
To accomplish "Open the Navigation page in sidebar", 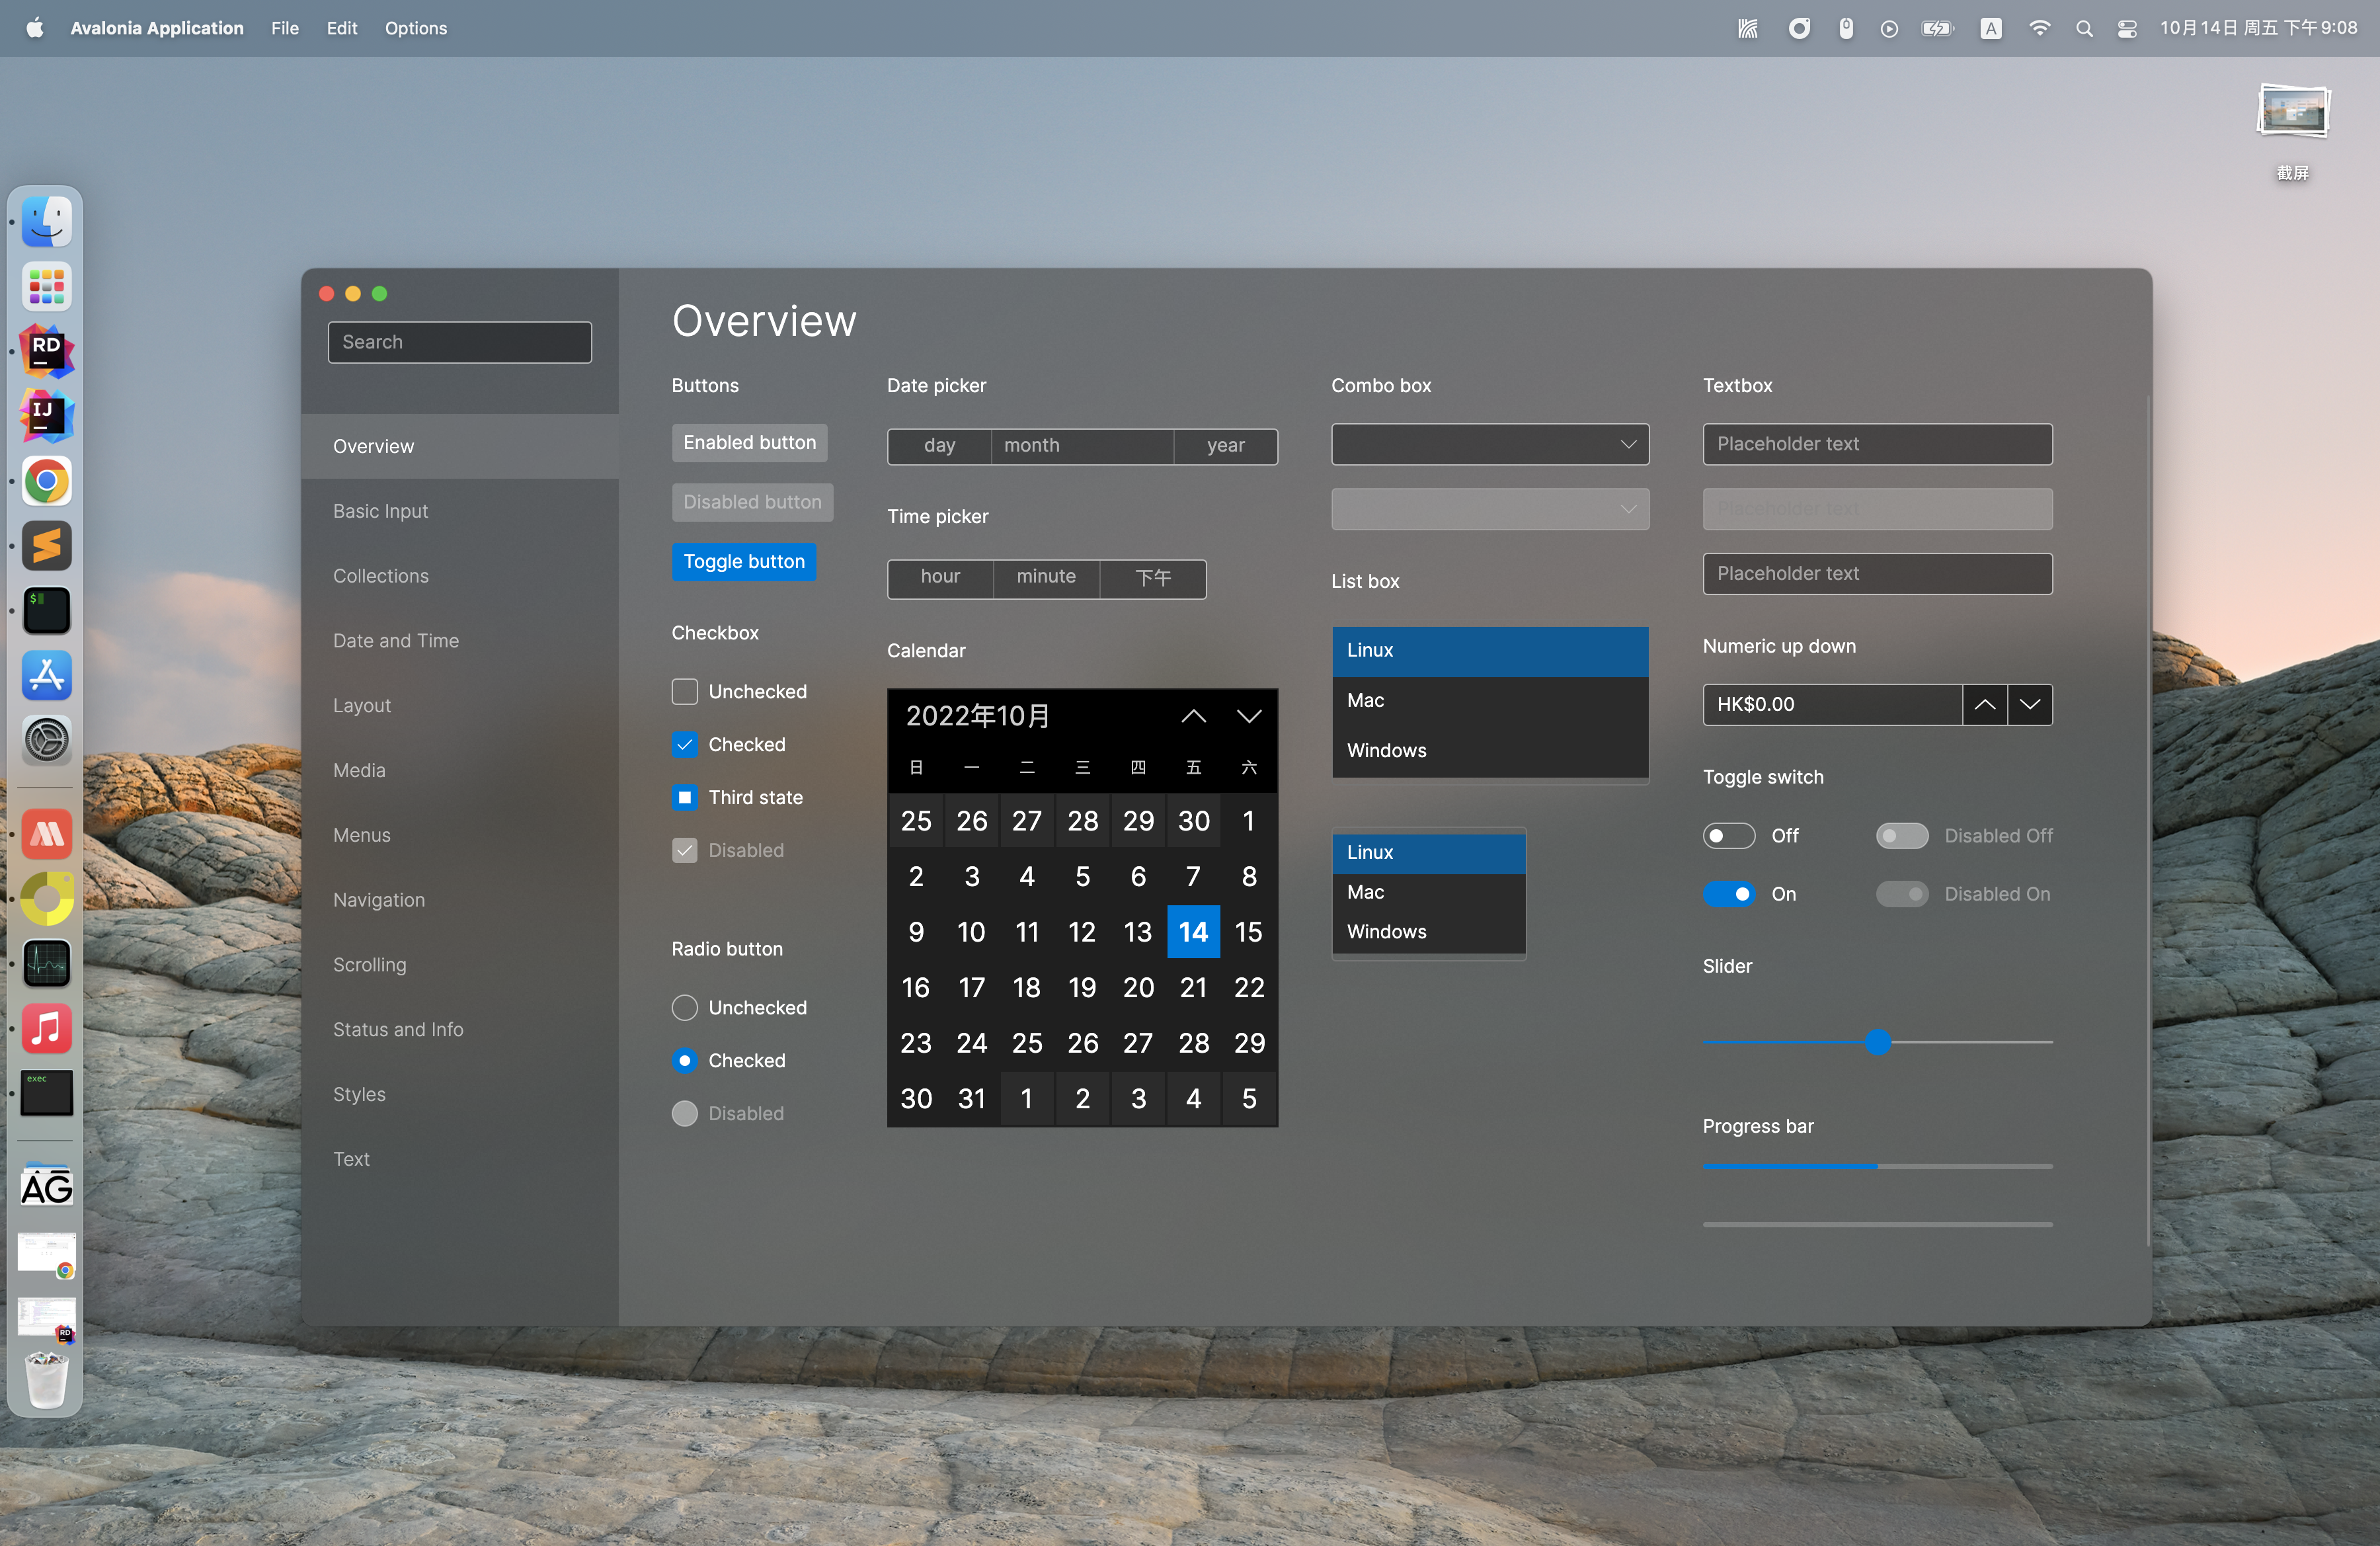I will (x=460, y=900).
